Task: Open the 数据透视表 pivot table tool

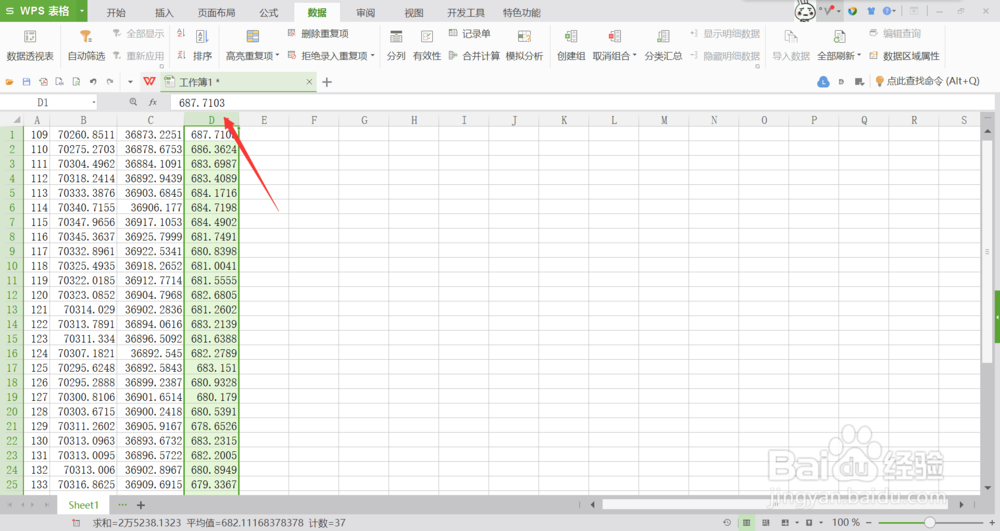Action: tap(30, 45)
